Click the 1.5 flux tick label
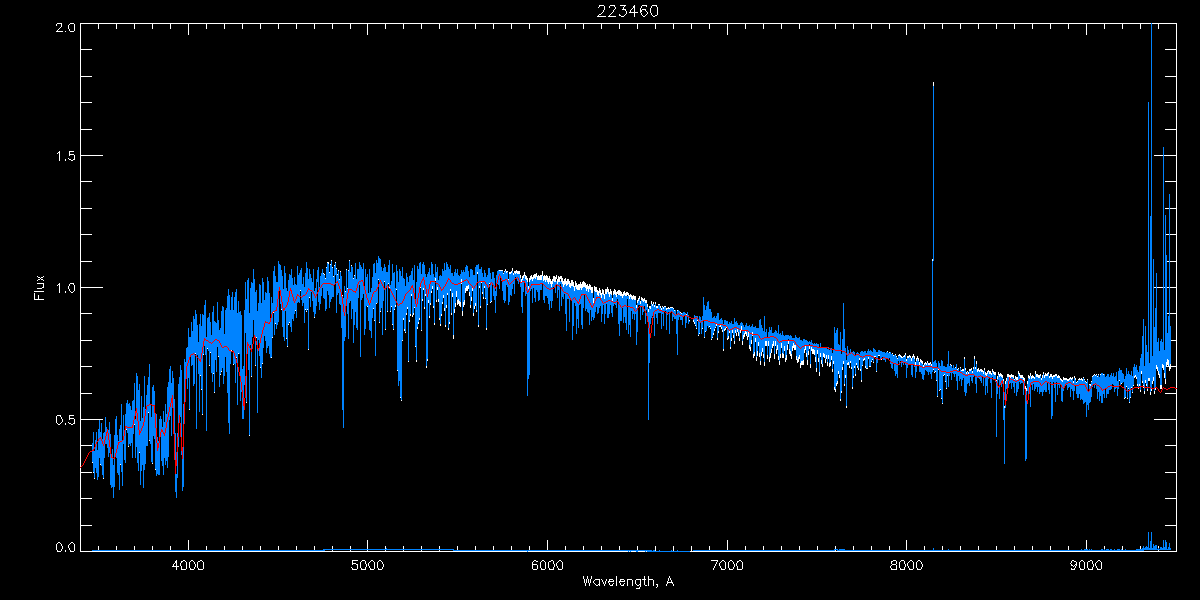Viewport: 1200px width, 600px height. click(63, 157)
